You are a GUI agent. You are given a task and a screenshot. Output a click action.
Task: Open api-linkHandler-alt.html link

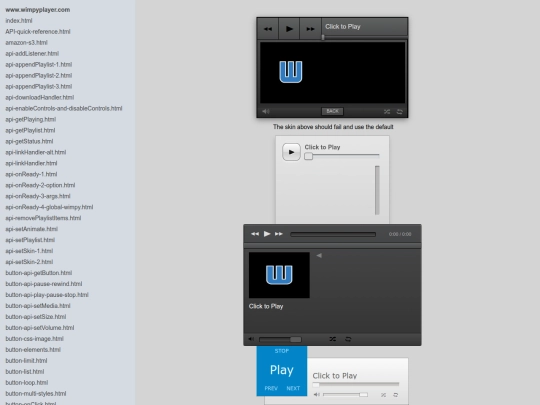(x=35, y=152)
